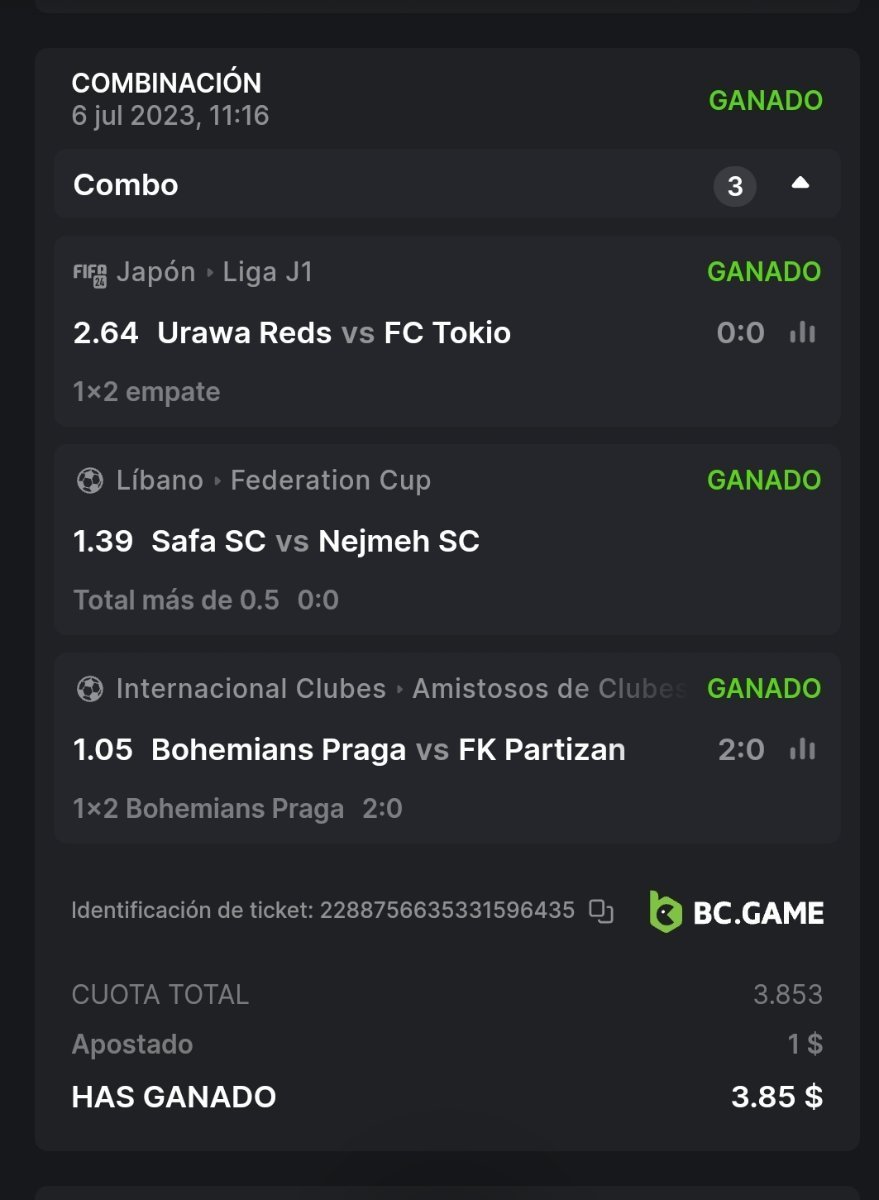Click the BC.GAME logo
Viewport: 879px width, 1200px height.
[x=737, y=912]
